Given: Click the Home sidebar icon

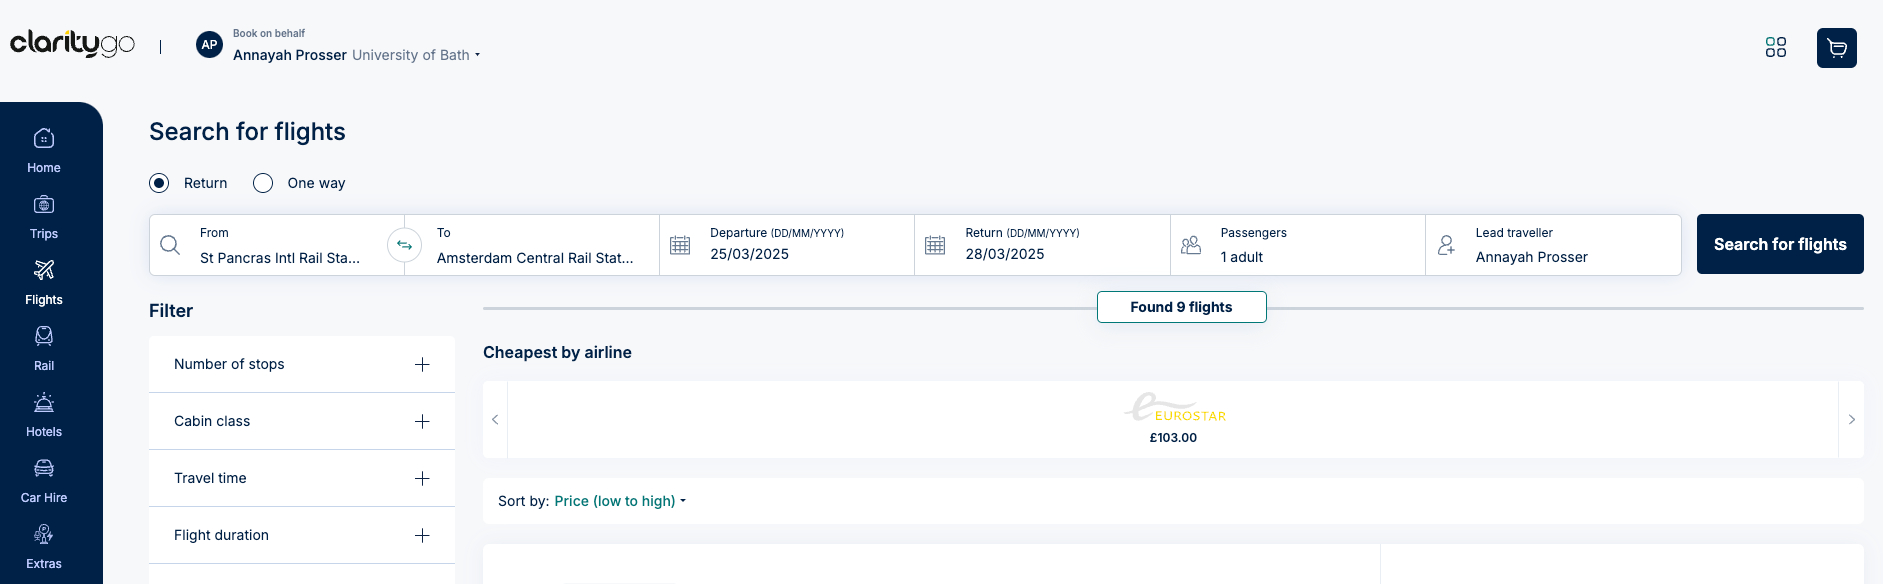Looking at the screenshot, I should (44, 150).
